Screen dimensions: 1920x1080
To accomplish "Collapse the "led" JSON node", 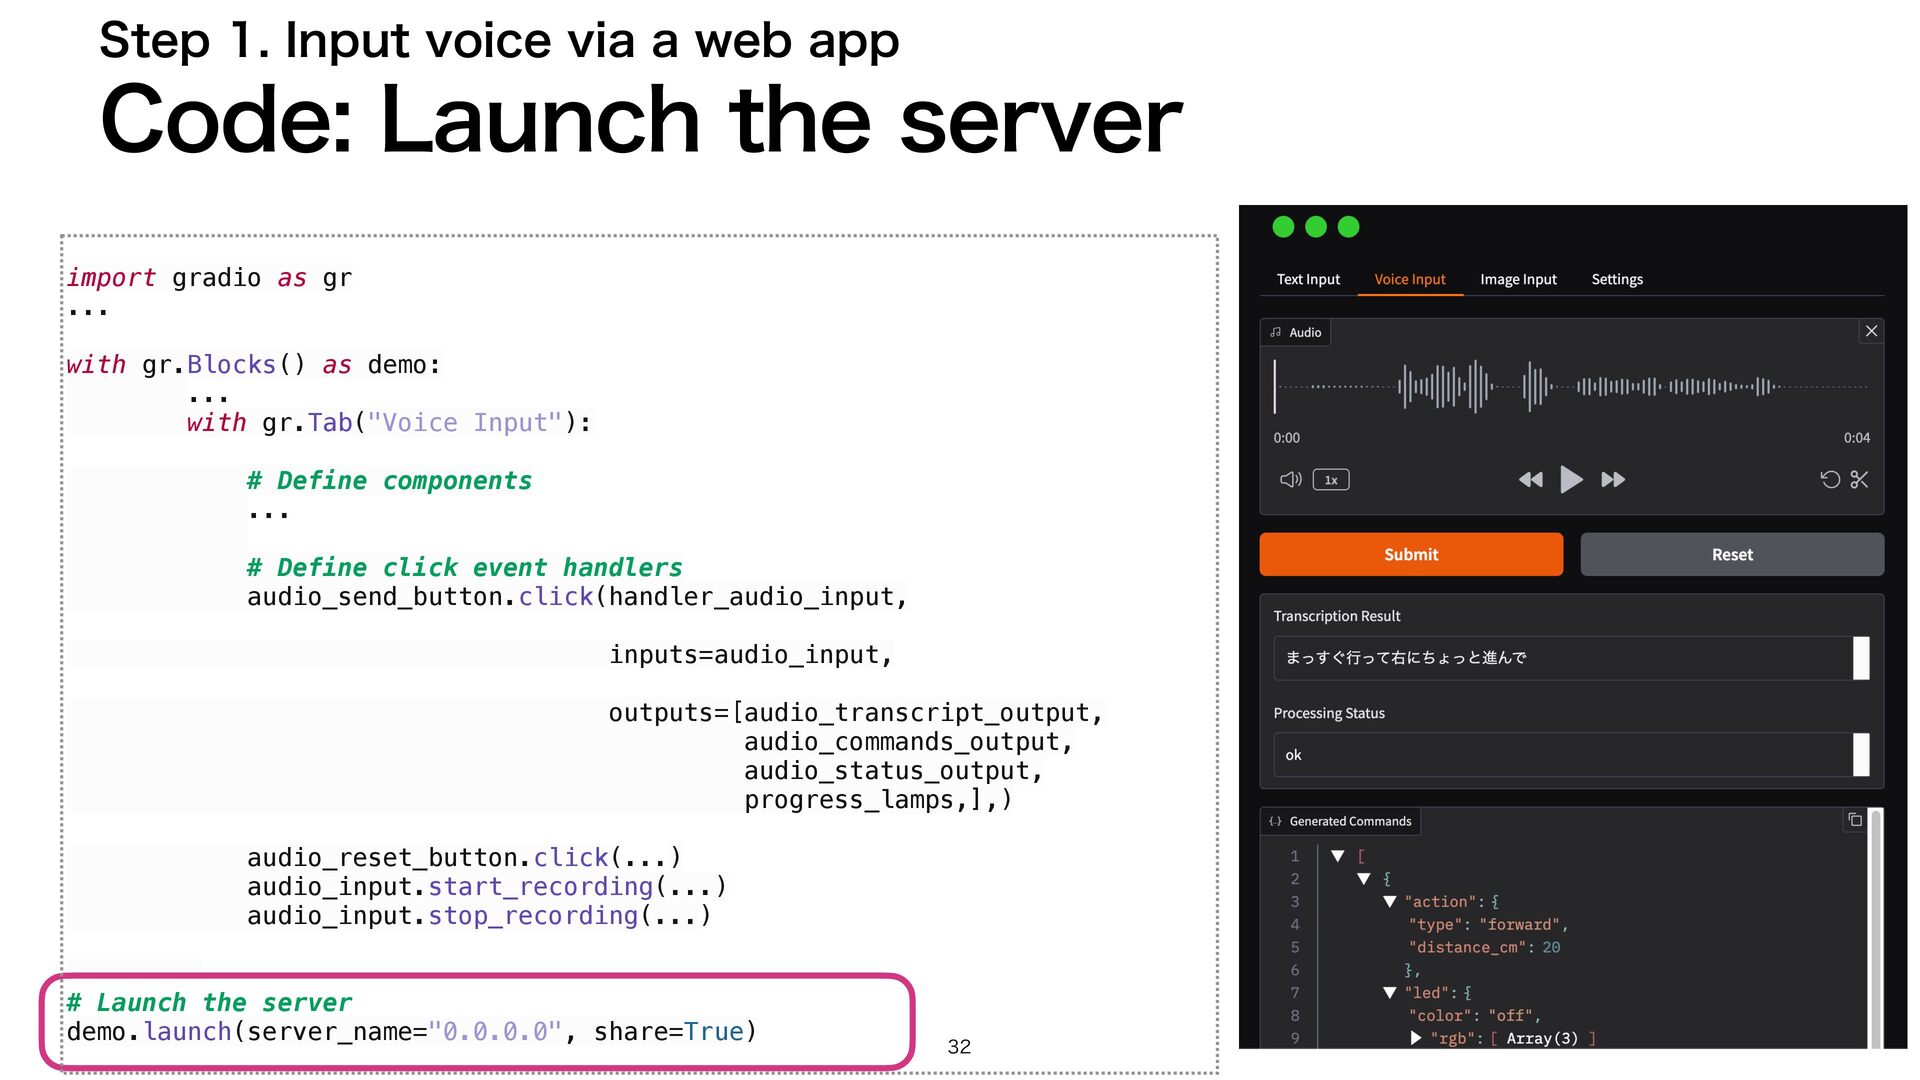I will tap(1389, 993).
